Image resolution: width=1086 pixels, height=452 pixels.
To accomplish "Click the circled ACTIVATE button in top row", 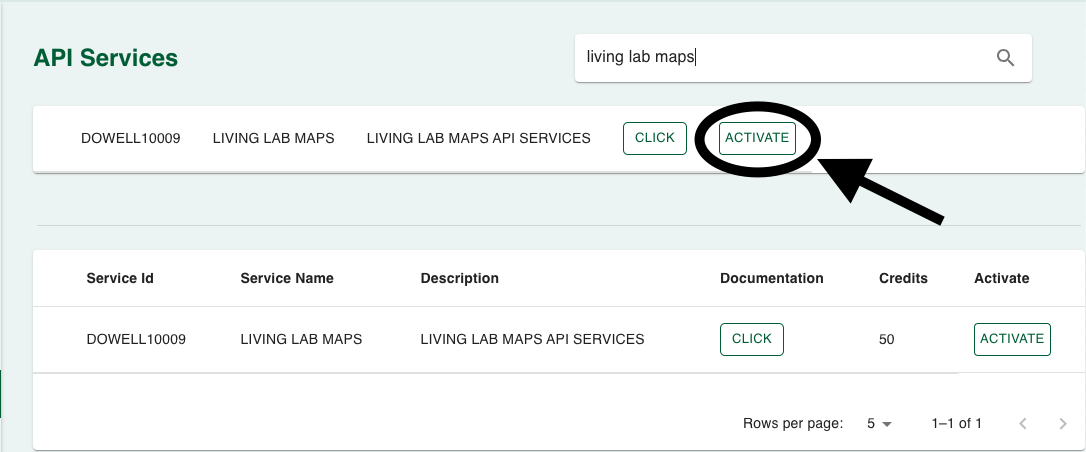I will (x=757, y=138).
